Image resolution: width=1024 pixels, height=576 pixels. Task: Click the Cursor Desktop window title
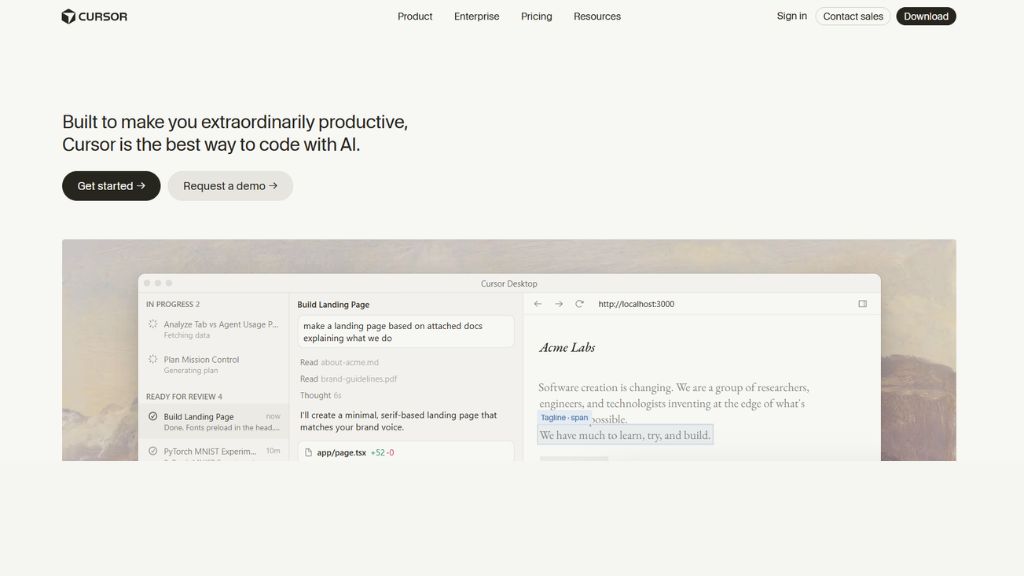(509, 283)
